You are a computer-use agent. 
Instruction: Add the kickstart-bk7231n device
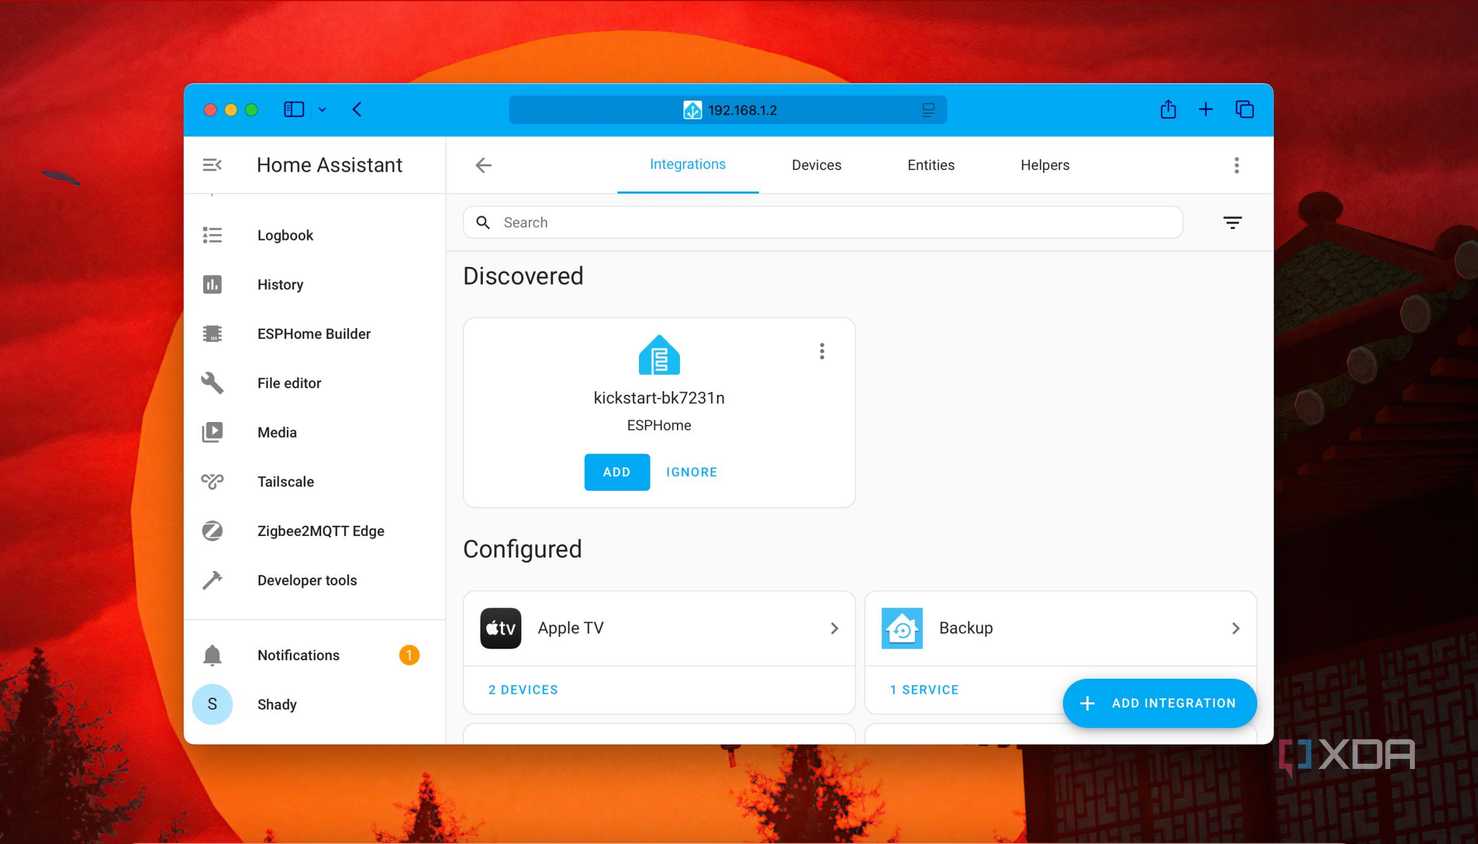[617, 472]
